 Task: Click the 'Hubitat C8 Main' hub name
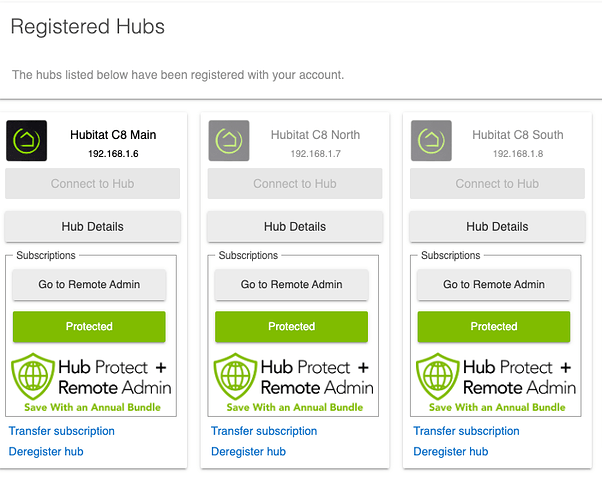113,135
